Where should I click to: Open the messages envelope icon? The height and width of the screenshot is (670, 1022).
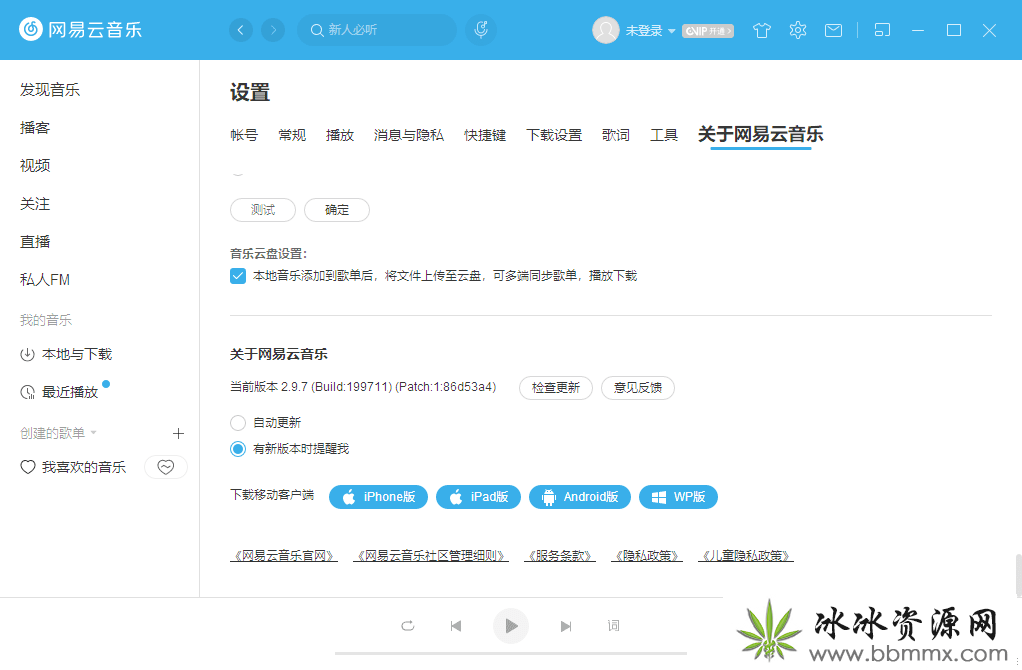click(833, 30)
